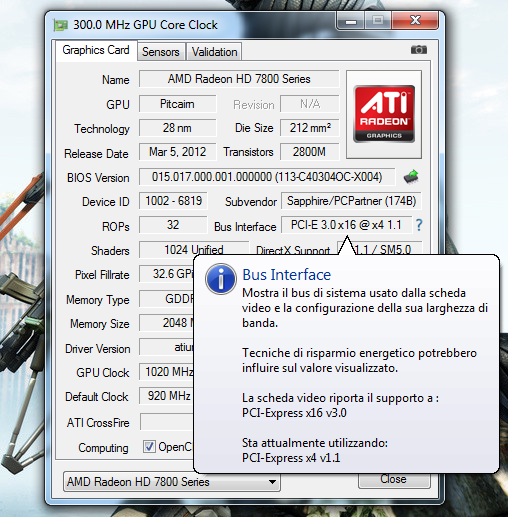Close window with red X button
The image size is (513, 524).
(415, 21)
